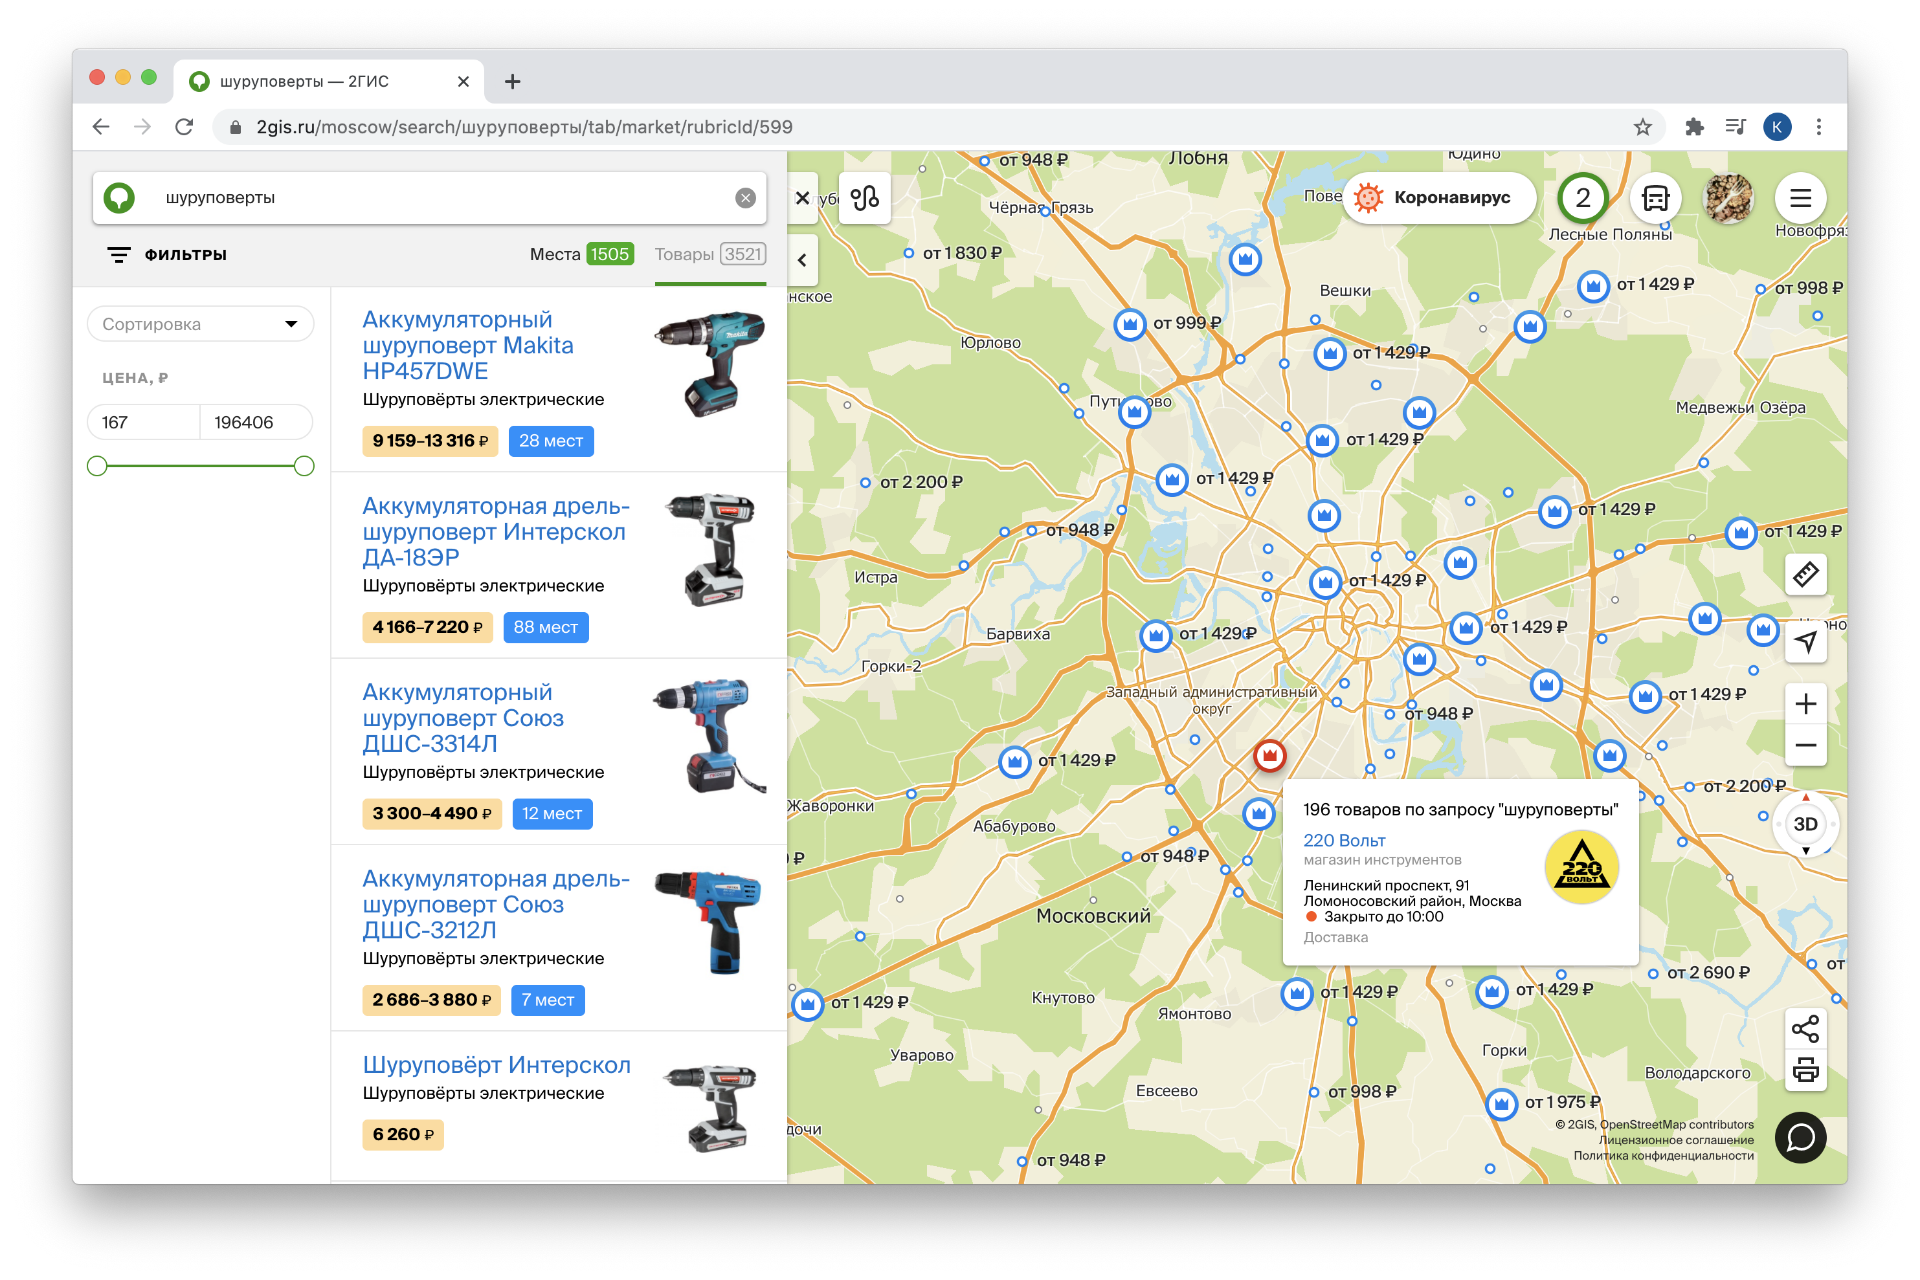Click the browser address bar URL

pos(524,127)
